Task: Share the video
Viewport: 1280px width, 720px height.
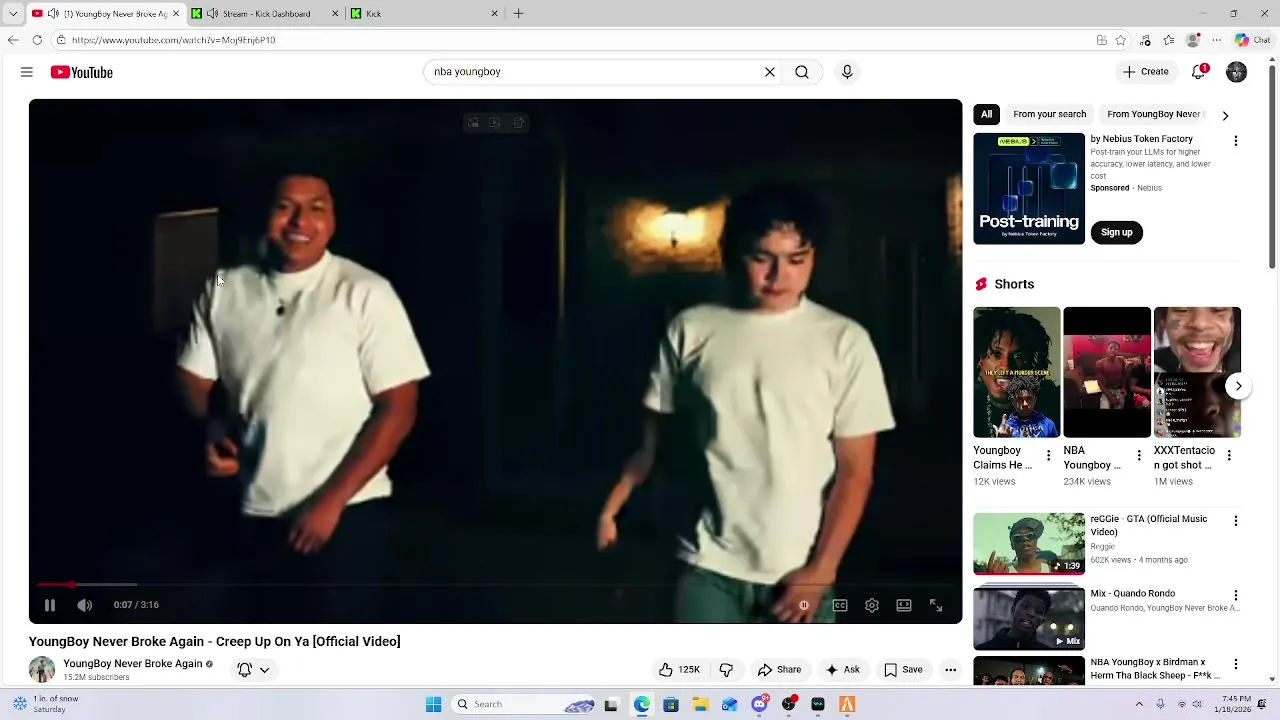Action: [779, 670]
